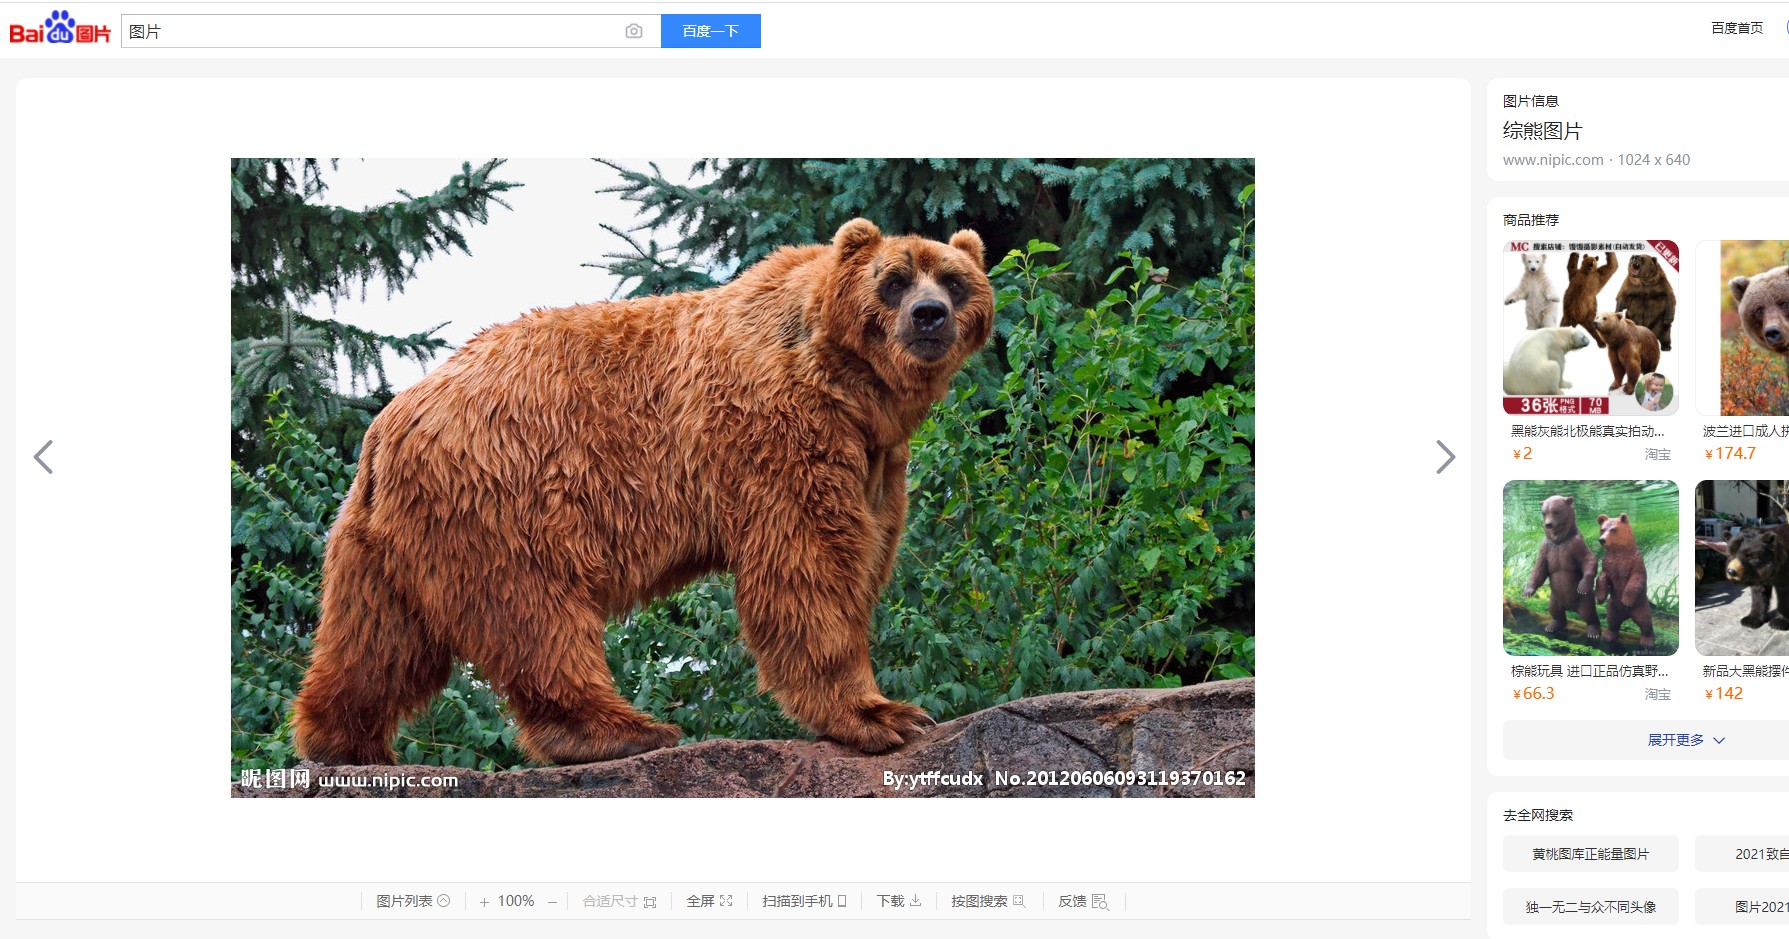Expand the 图片列表 image list
1789x939 pixels.
413,901
